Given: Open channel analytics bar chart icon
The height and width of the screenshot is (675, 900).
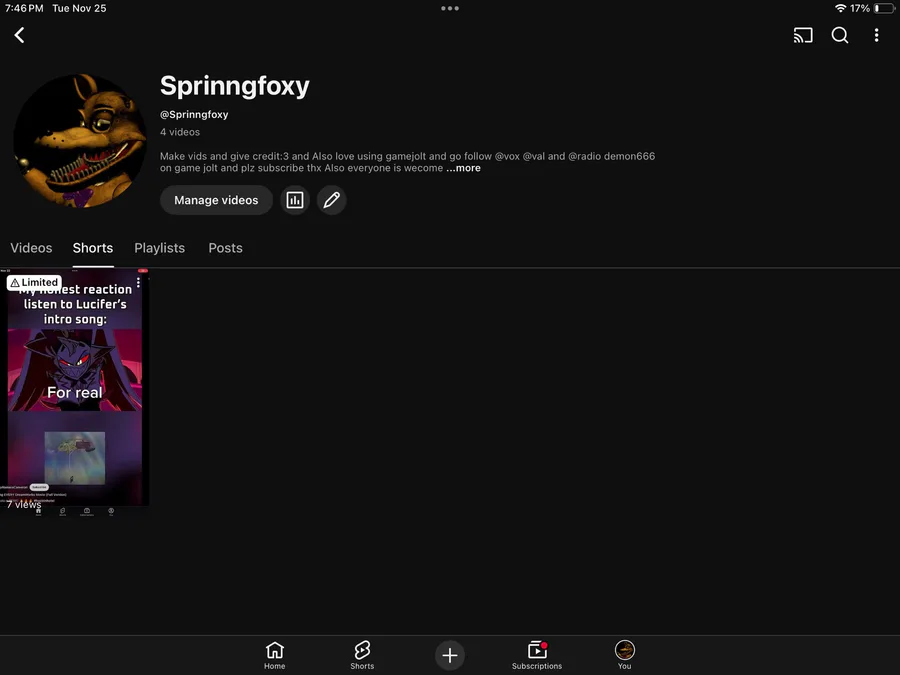Looking at the screenshot, I should pyautogui.click(x=294, y=200).
